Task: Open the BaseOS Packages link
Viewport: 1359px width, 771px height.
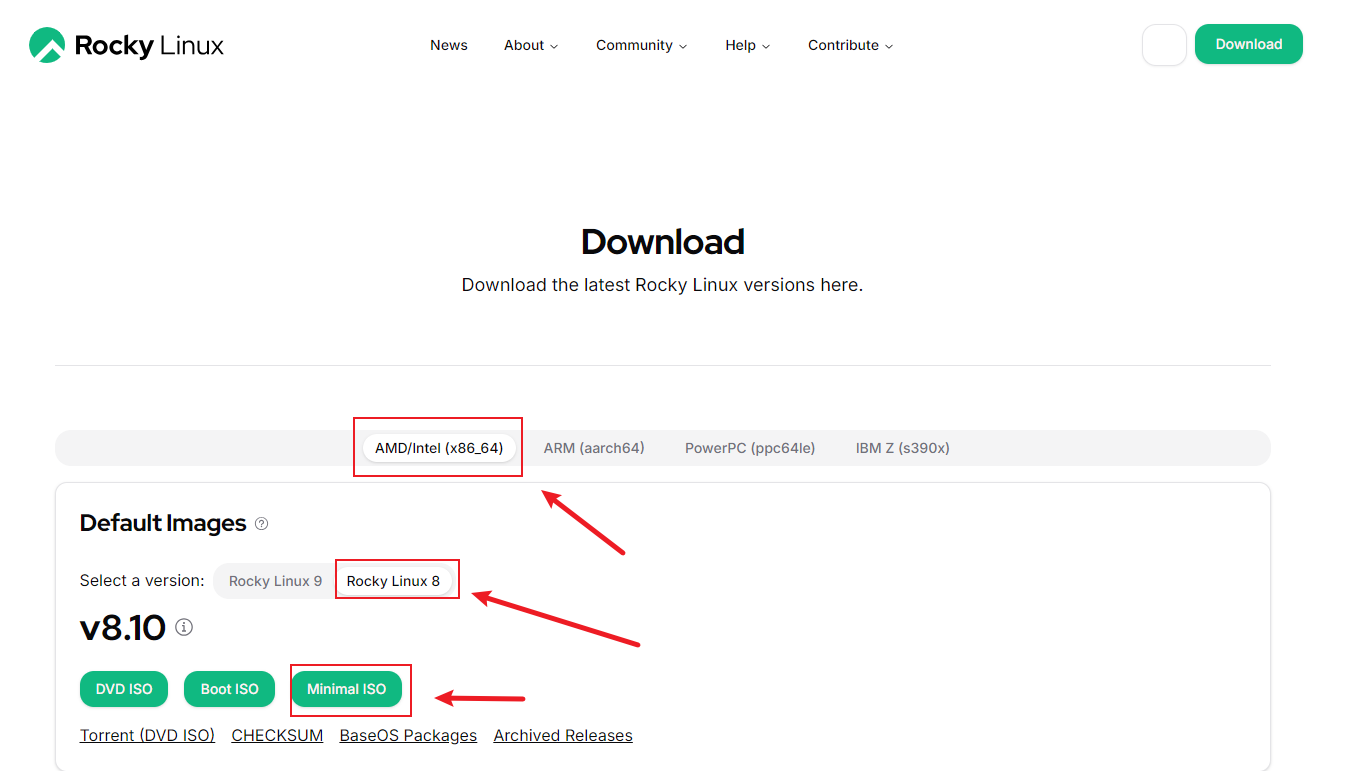Action: pos(408,735)
